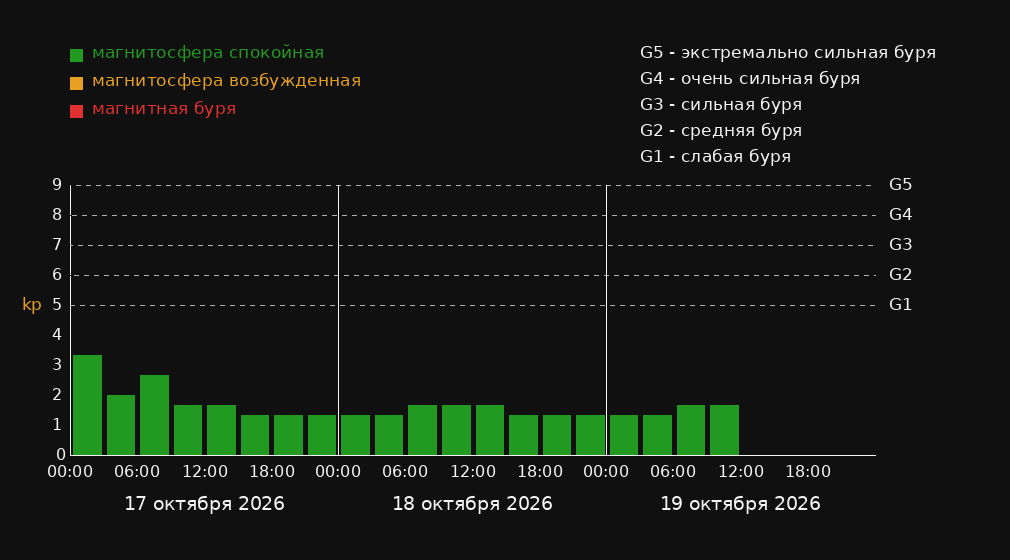This screenshot has height=560, width=1010.
Task: Click the 03:00 bar on 17 октября
Action: [x=121, y=425]
